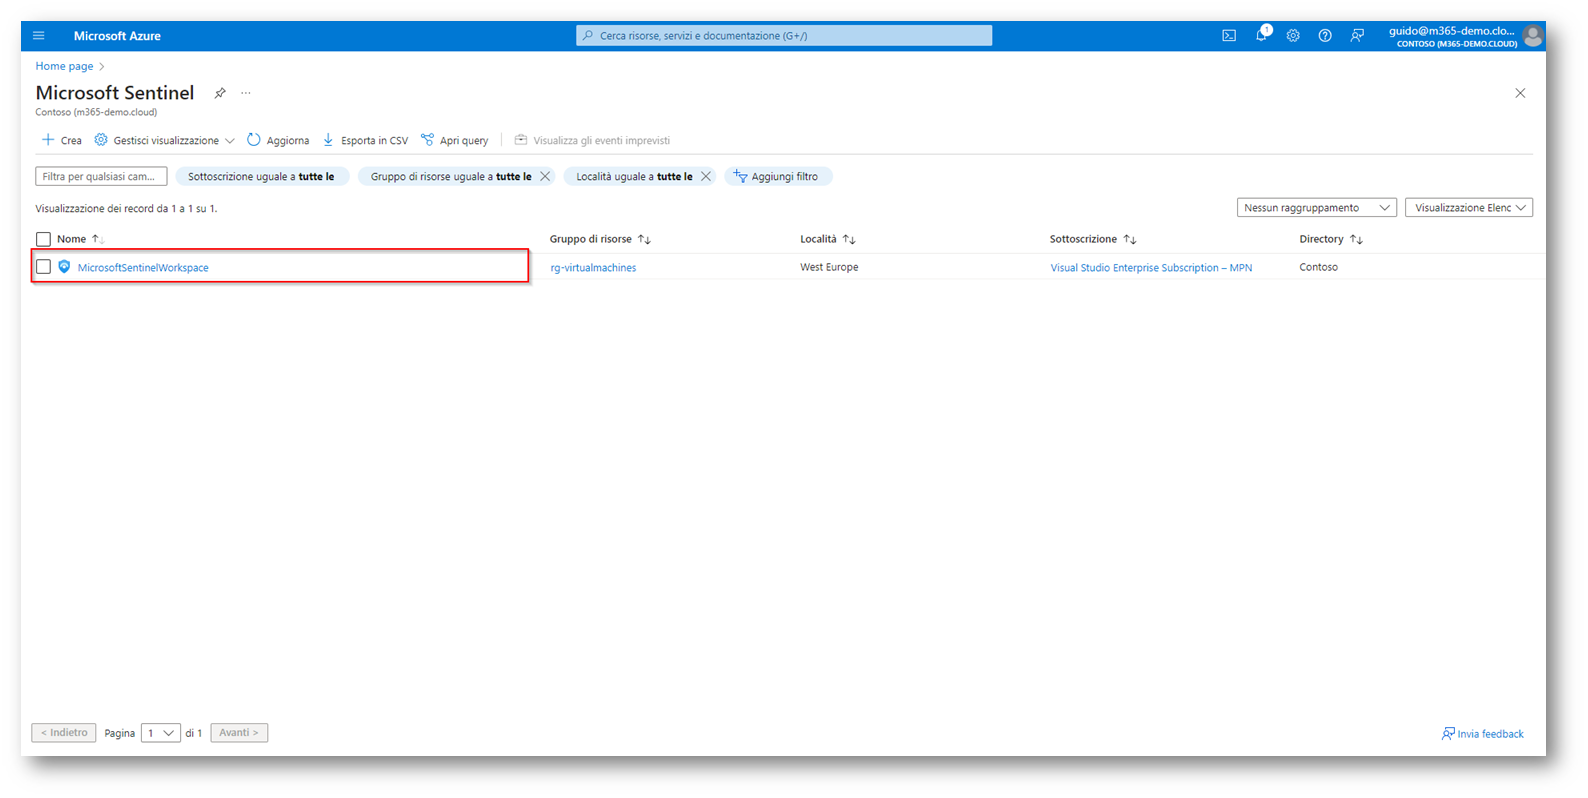This screenshot has width=1588, height=798.
Task: Expand the Gestisci visualizzazione menu
Action: coord(166,141)
